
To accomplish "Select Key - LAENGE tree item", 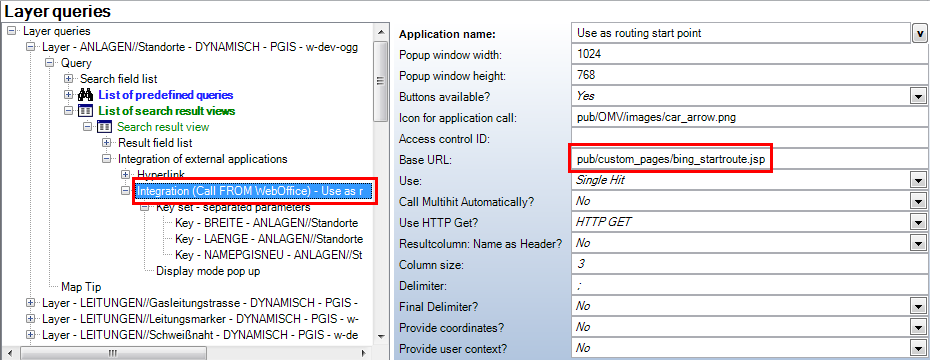I will (x=269, y=239).
